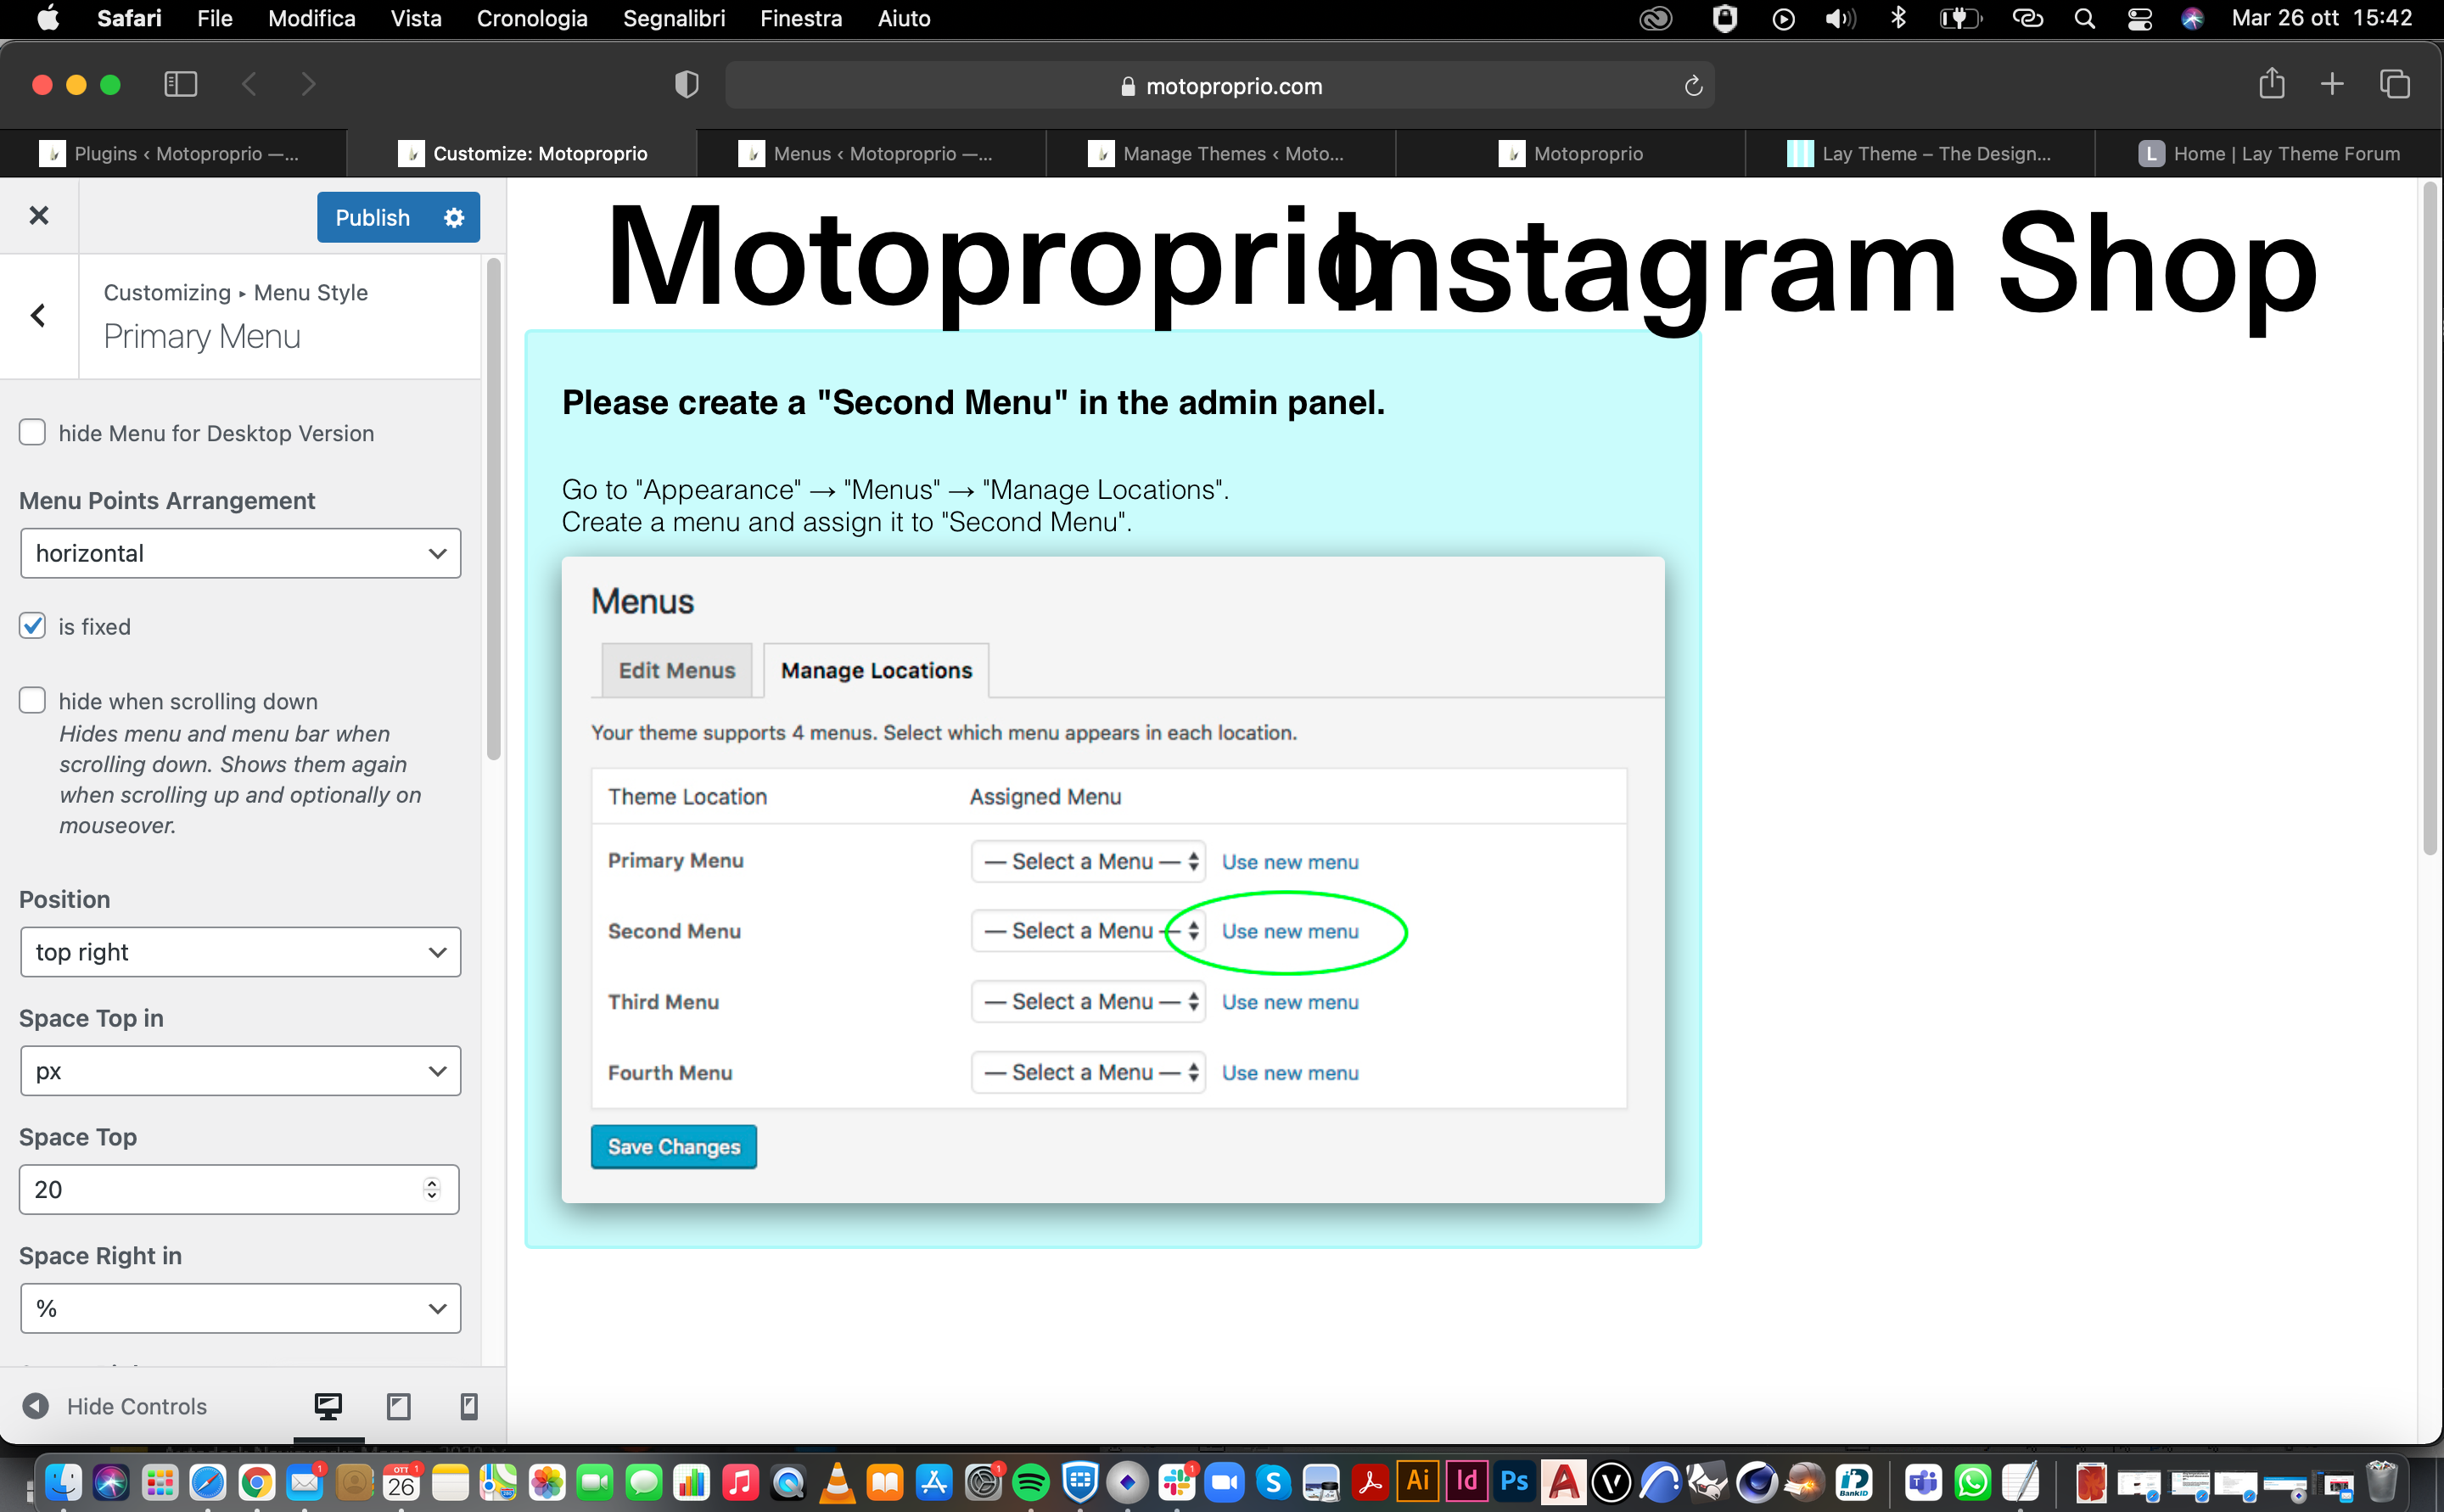Select desktop preview icon
This screenshot has width=2444, height=1512.
pos(328,1406)
